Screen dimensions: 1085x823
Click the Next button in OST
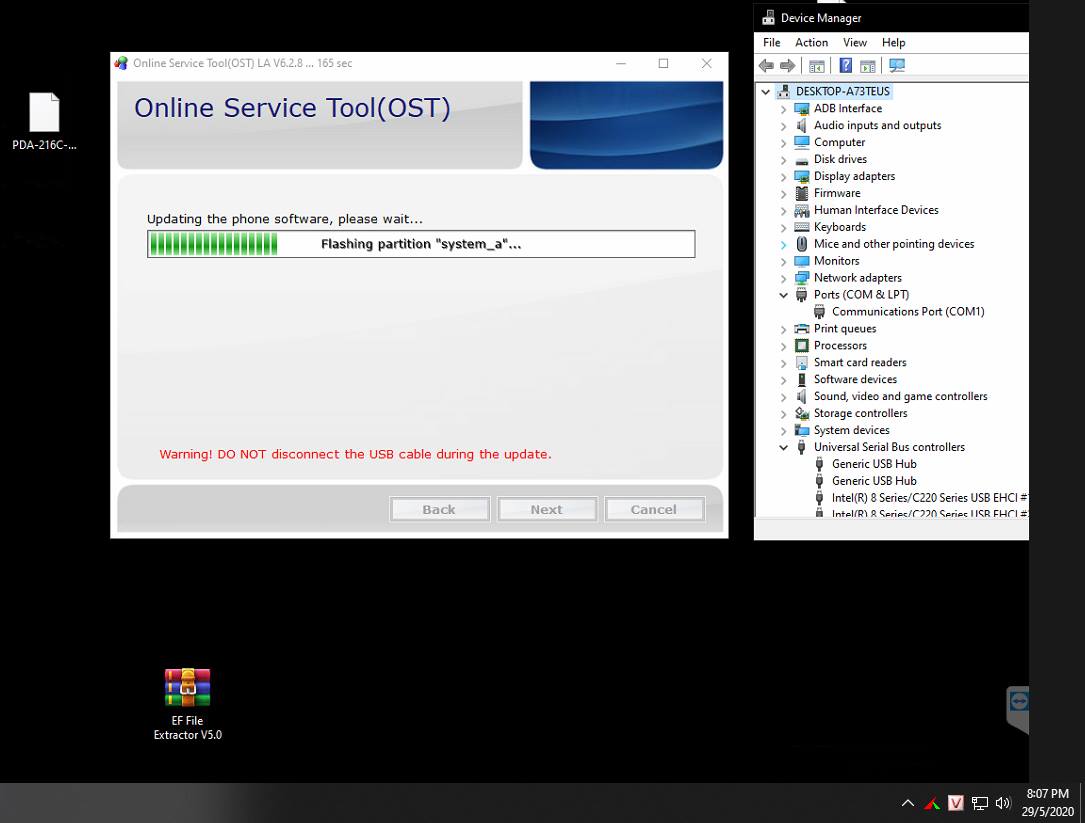pyautogui.click(x=547, y=509)
